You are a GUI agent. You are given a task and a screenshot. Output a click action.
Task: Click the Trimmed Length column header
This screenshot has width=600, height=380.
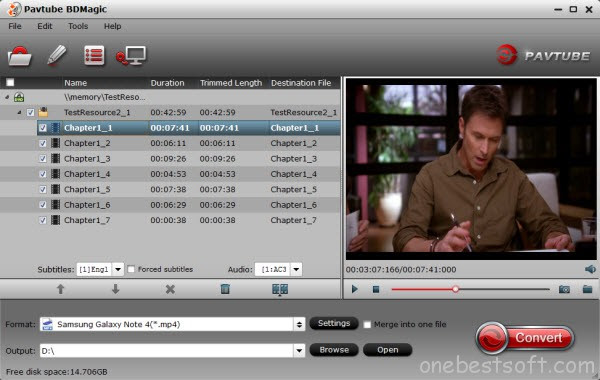(232, 83)
